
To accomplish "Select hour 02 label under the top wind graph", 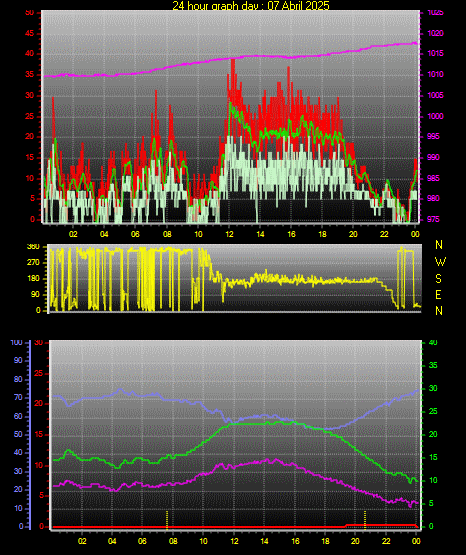I will [x=73, y=234].
